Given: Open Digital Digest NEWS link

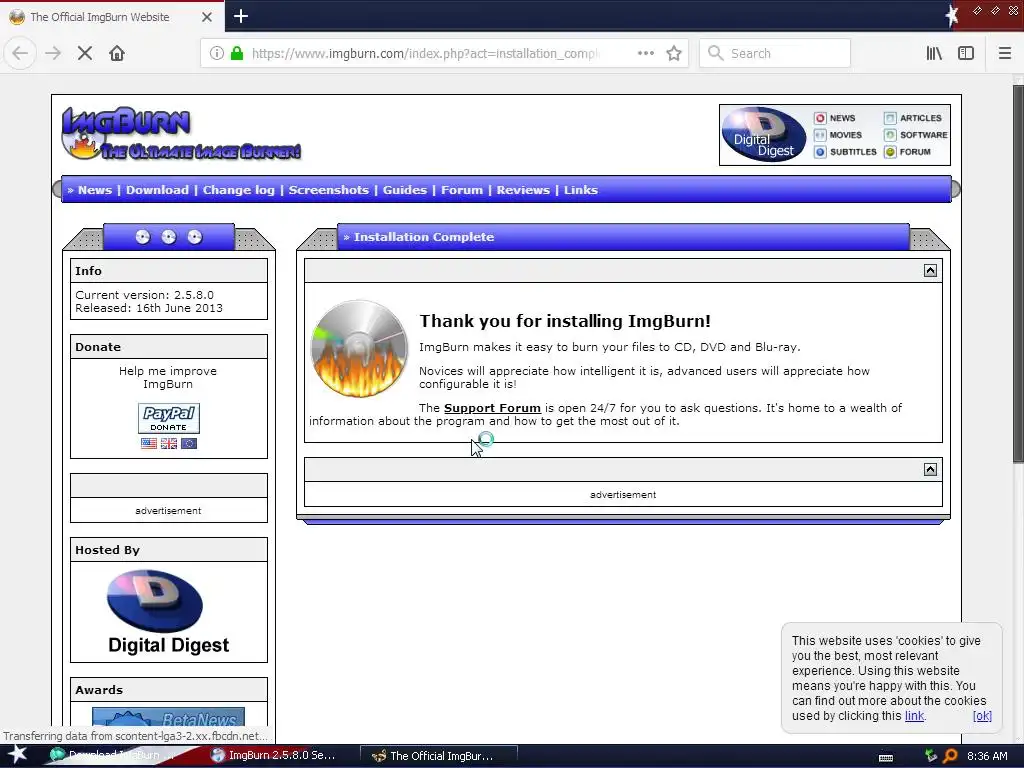Looking at the screenshot, I should click(x=835, y=118).
